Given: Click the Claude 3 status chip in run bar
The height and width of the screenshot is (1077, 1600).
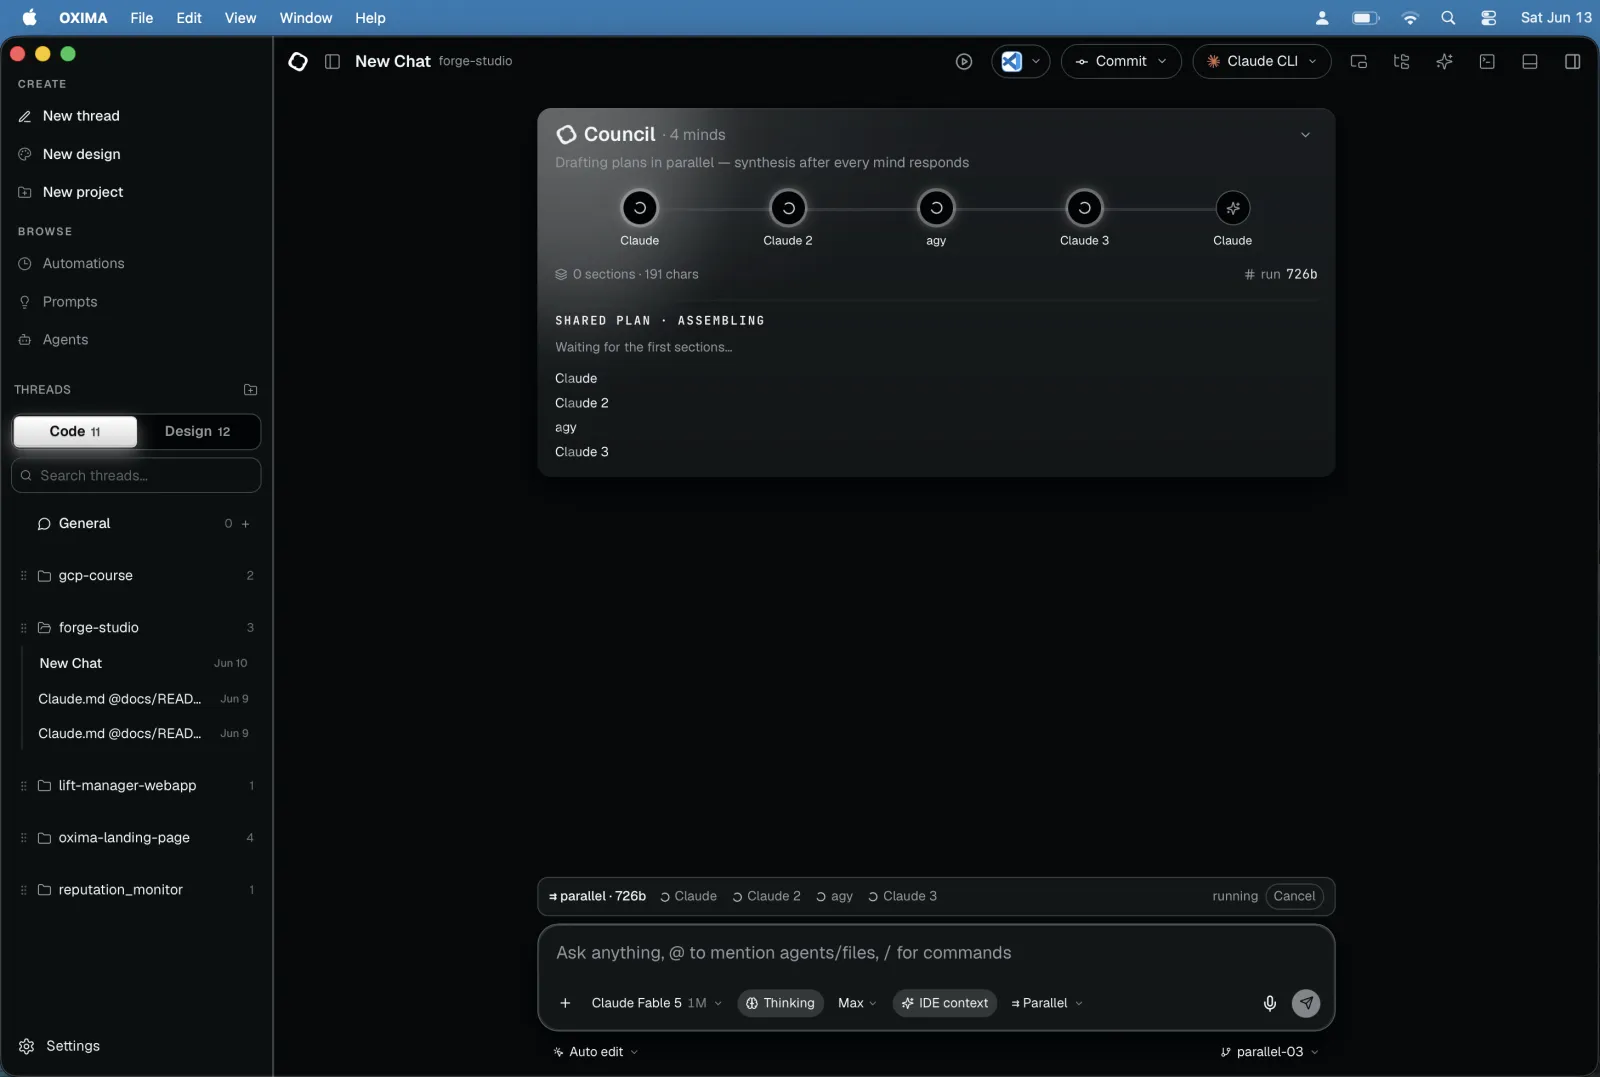Looking at the screenshot, I should [x=902, y=897].
